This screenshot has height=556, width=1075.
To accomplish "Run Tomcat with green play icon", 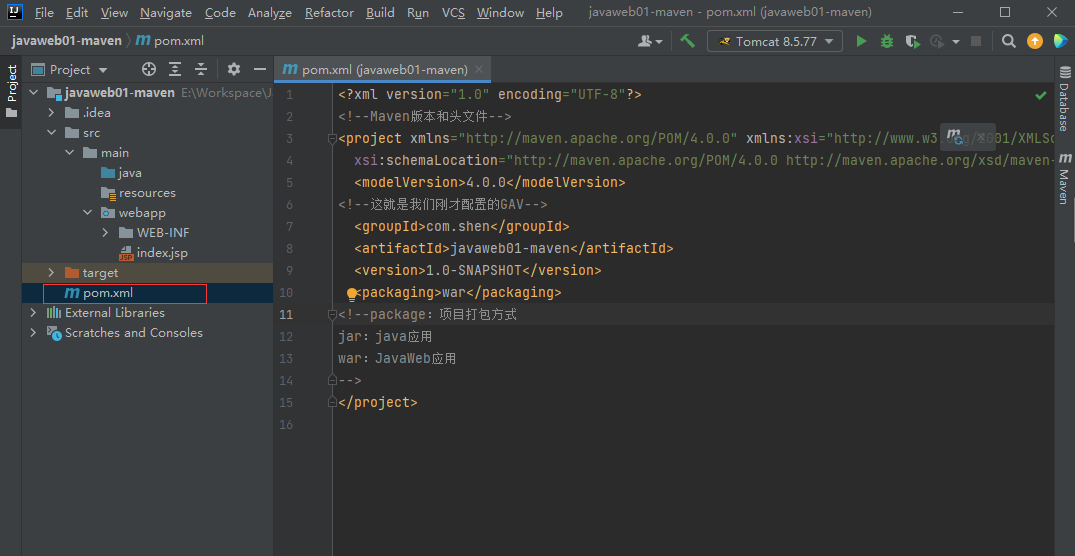I will (x=861, y=41).
